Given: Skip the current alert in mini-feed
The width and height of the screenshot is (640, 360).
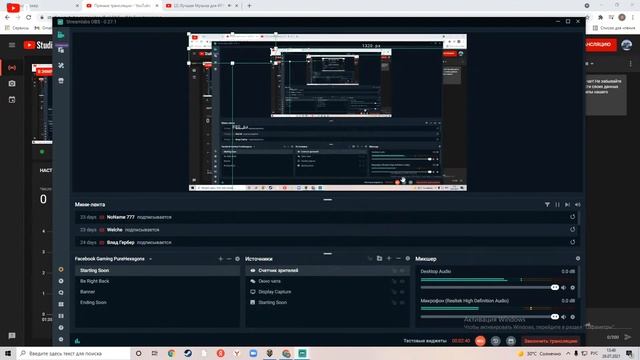Looking at the screenshot, I should pyautogui.click(x=567, y=204).
